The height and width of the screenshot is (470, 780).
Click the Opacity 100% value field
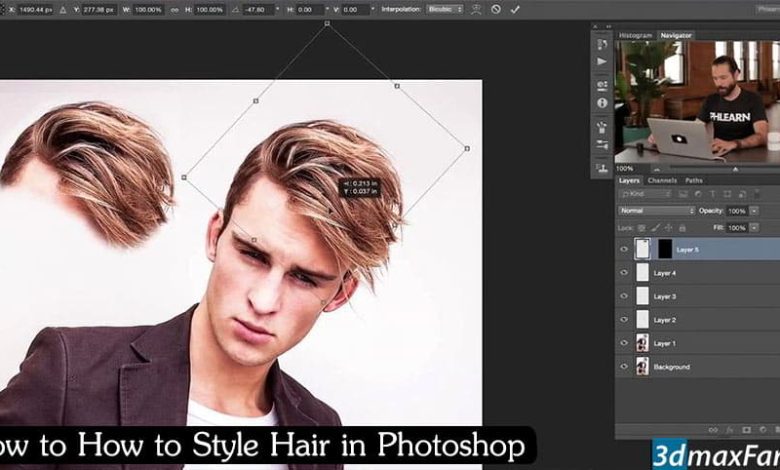737,211
